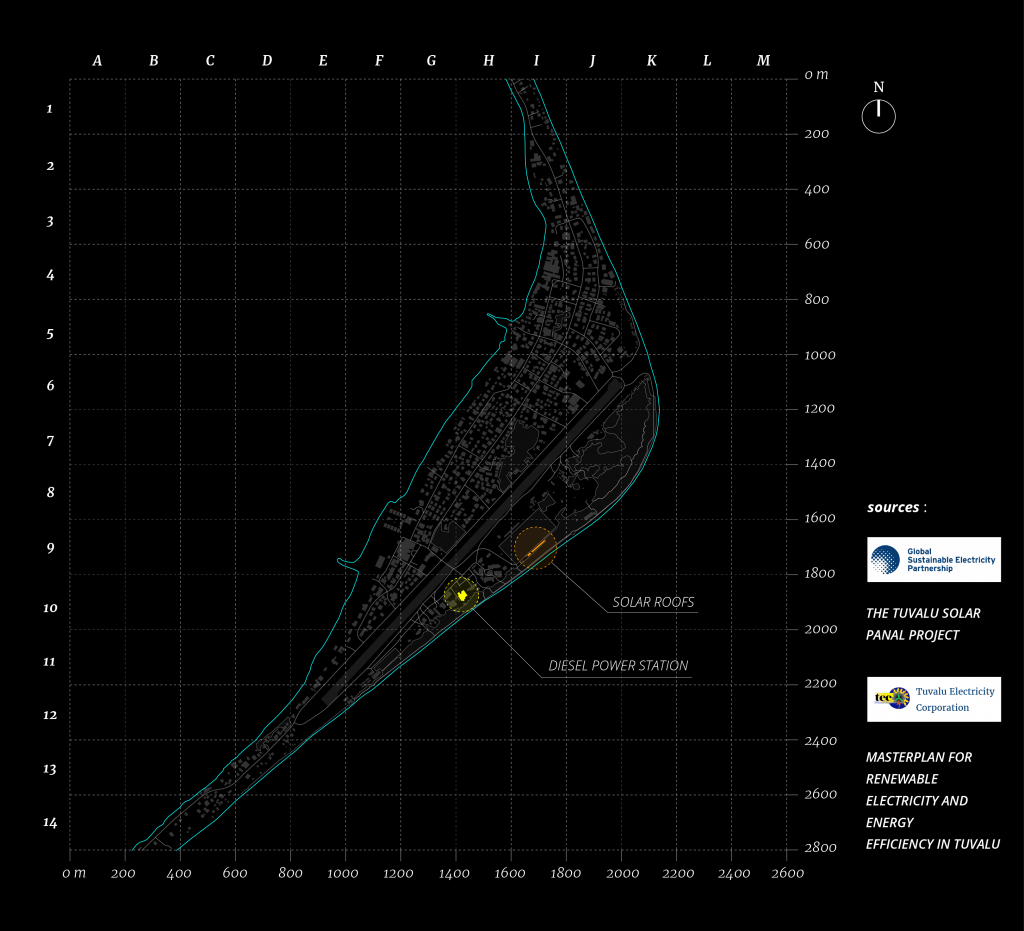Image resolution: width=1024 pixels, height=931 pixels.
Task: Click the orange solar roofs circle marker
Action: tap(535, 548)
